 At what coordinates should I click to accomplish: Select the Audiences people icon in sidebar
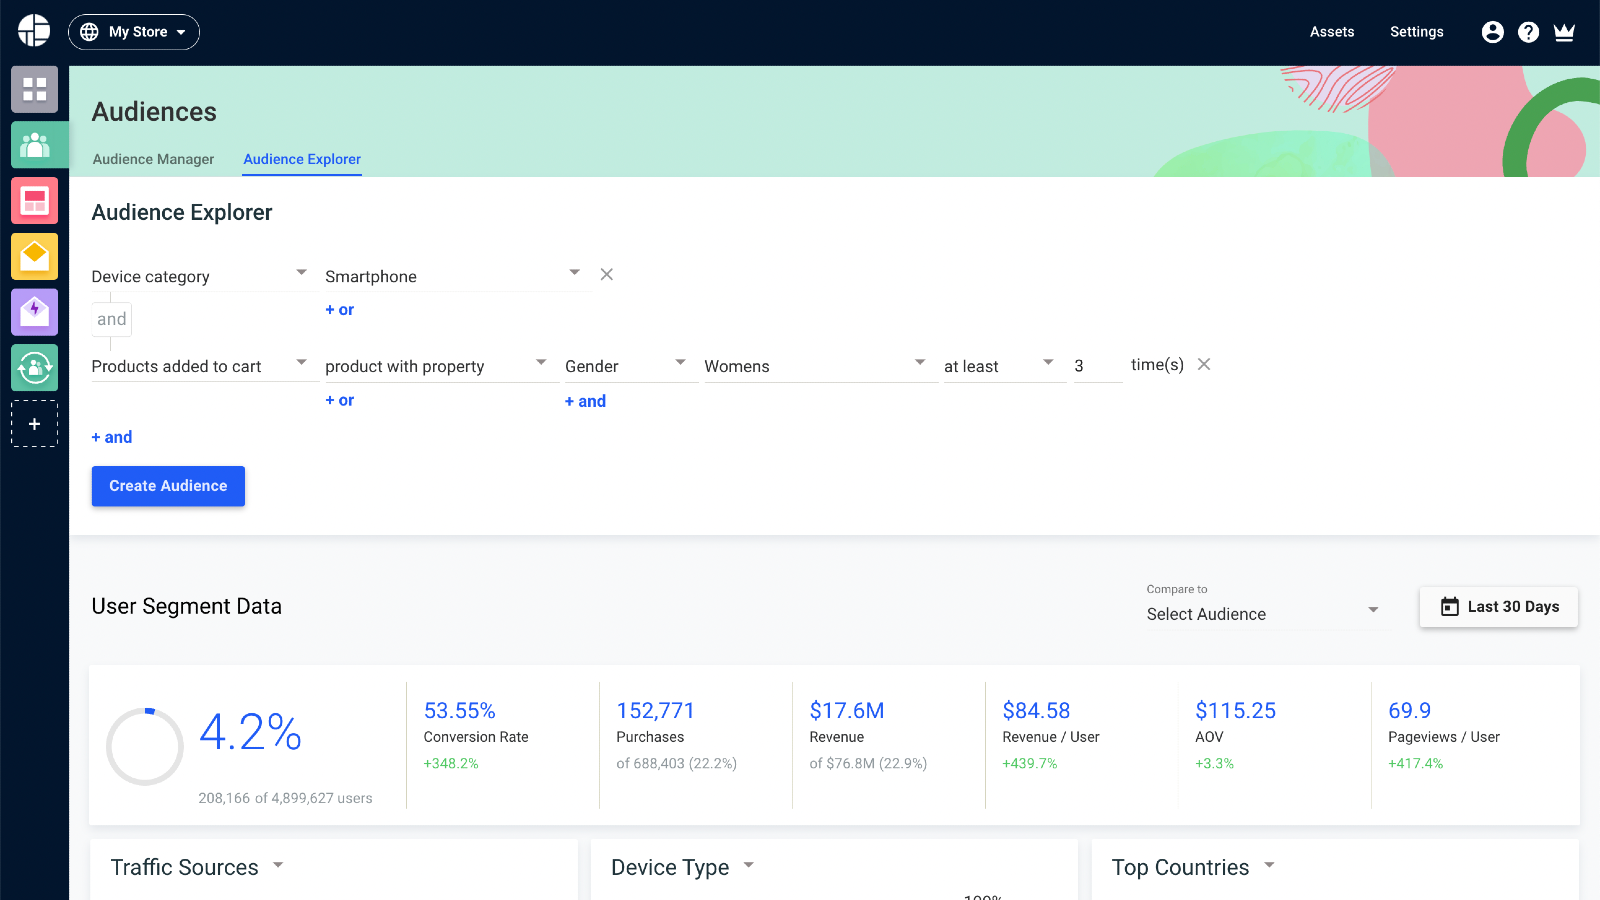click(34, 144)
